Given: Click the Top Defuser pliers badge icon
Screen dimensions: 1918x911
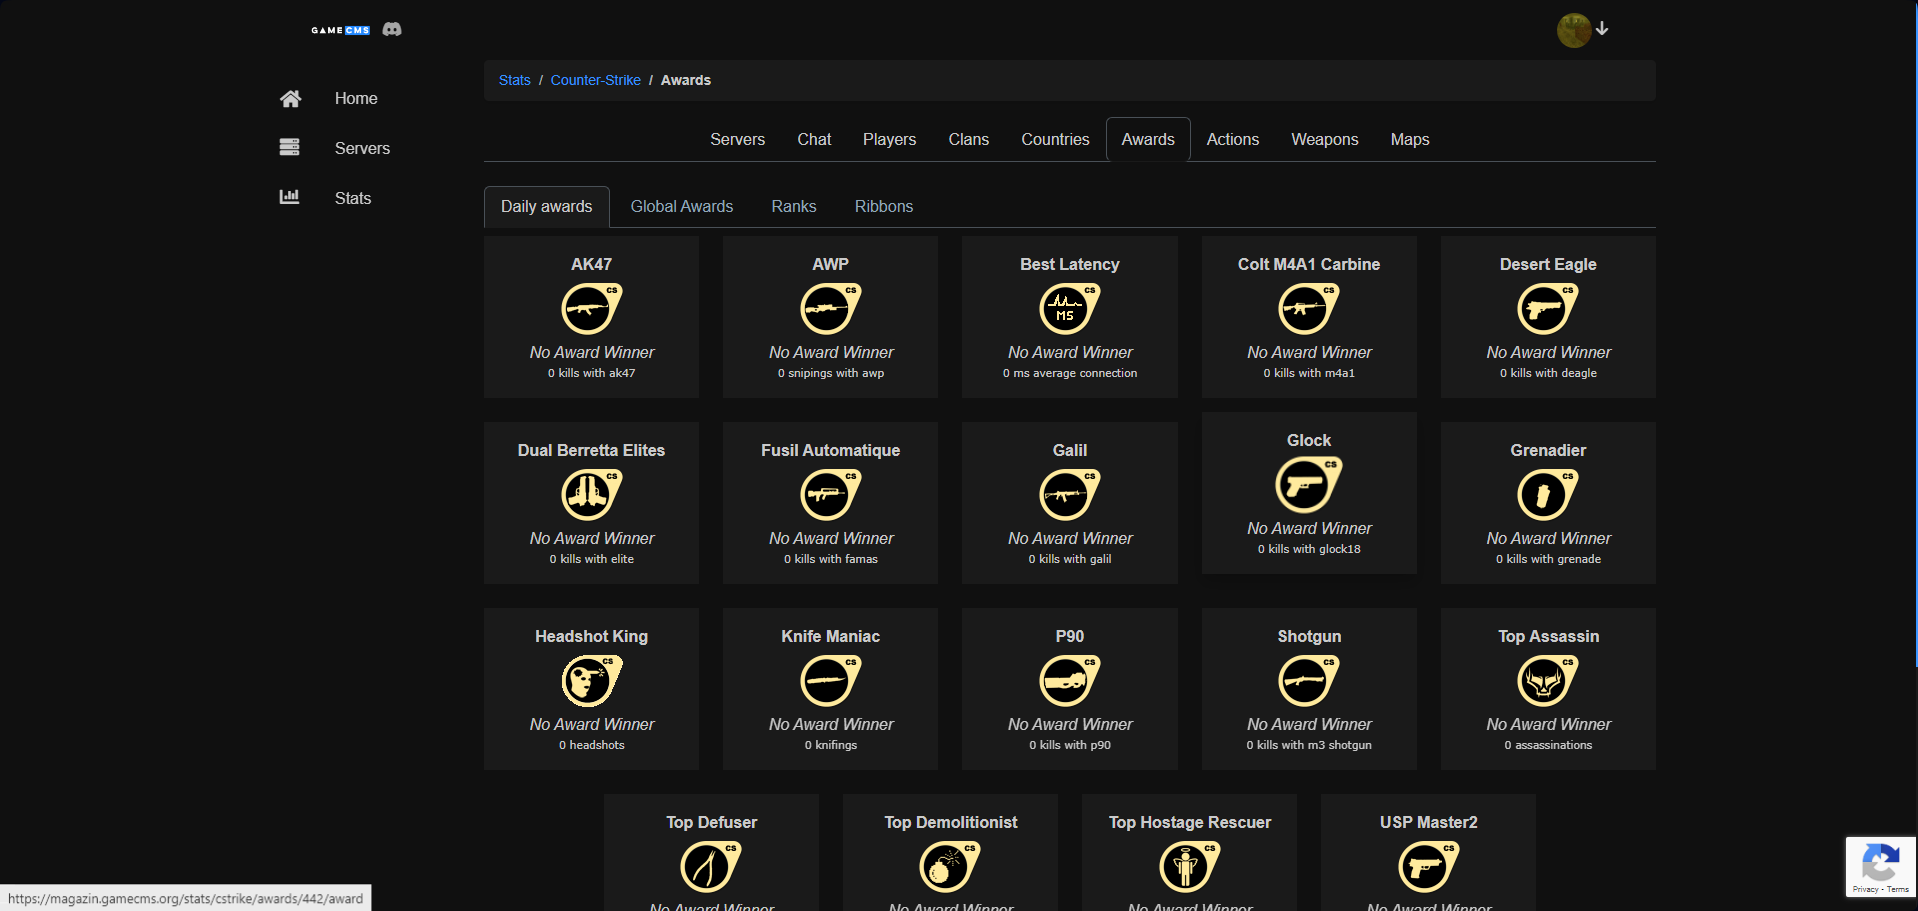Looking at the screenshot, I should [x=711, y=866].
